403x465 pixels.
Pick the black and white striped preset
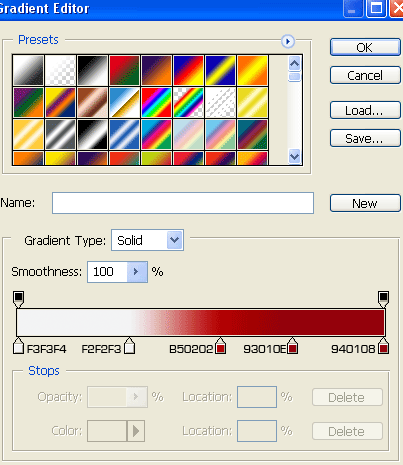click(x=92, y=134)
